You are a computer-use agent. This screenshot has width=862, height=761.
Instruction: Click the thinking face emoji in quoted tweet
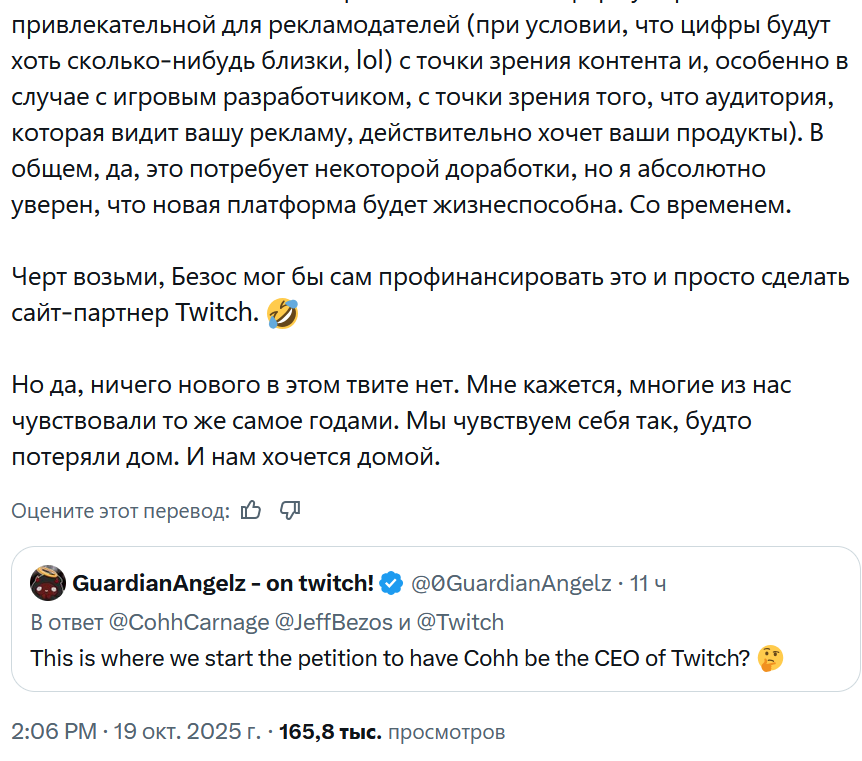pos(770,659)
